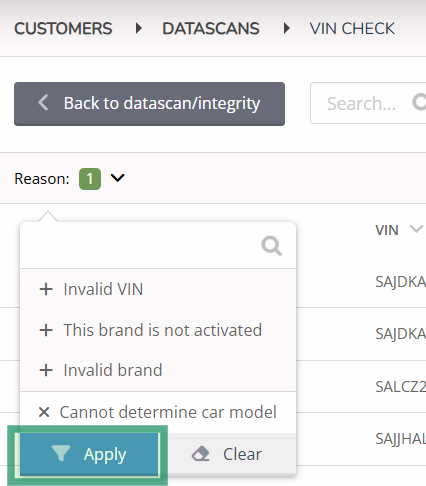Go to the CUSTOMERS breadcrumb
Image resolution: width=426 pixels, height=486 pixels.
tap(63, 28)
